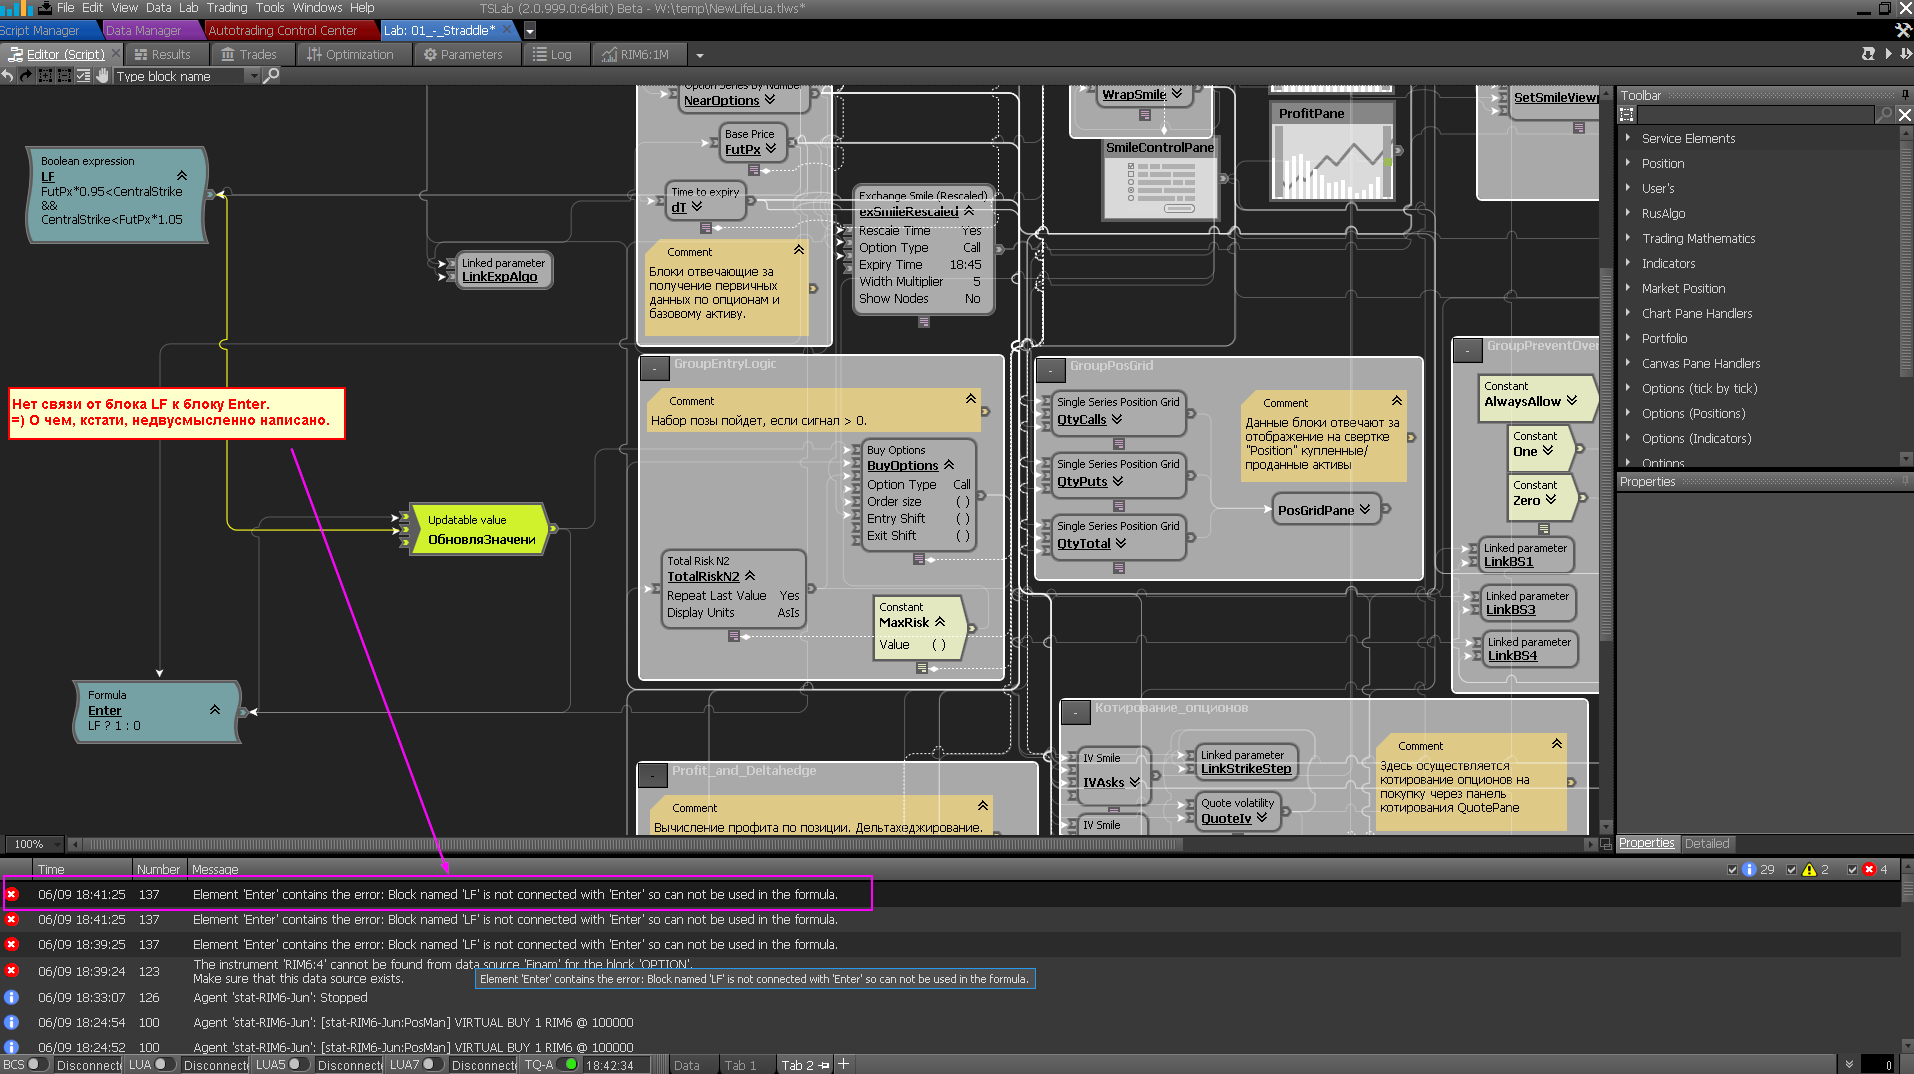
Task: Expand the Market Position category
Action: coord(1628,288)
